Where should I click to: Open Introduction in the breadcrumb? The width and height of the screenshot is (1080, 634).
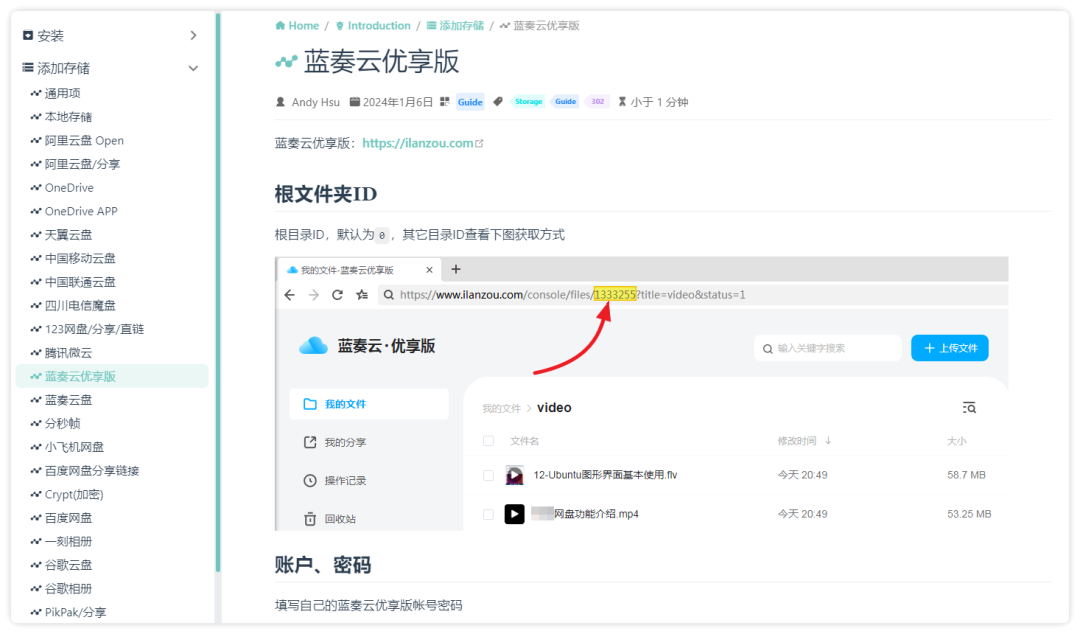373,25
